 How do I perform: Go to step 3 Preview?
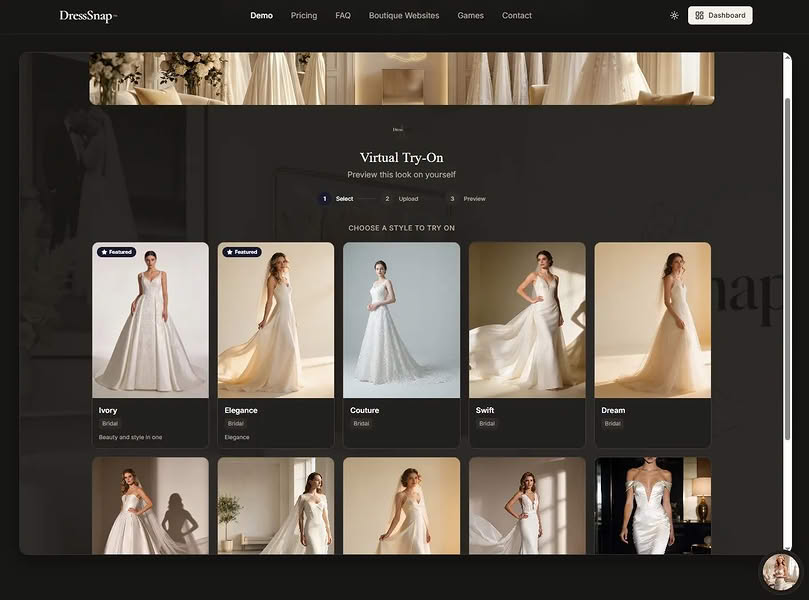466,199
